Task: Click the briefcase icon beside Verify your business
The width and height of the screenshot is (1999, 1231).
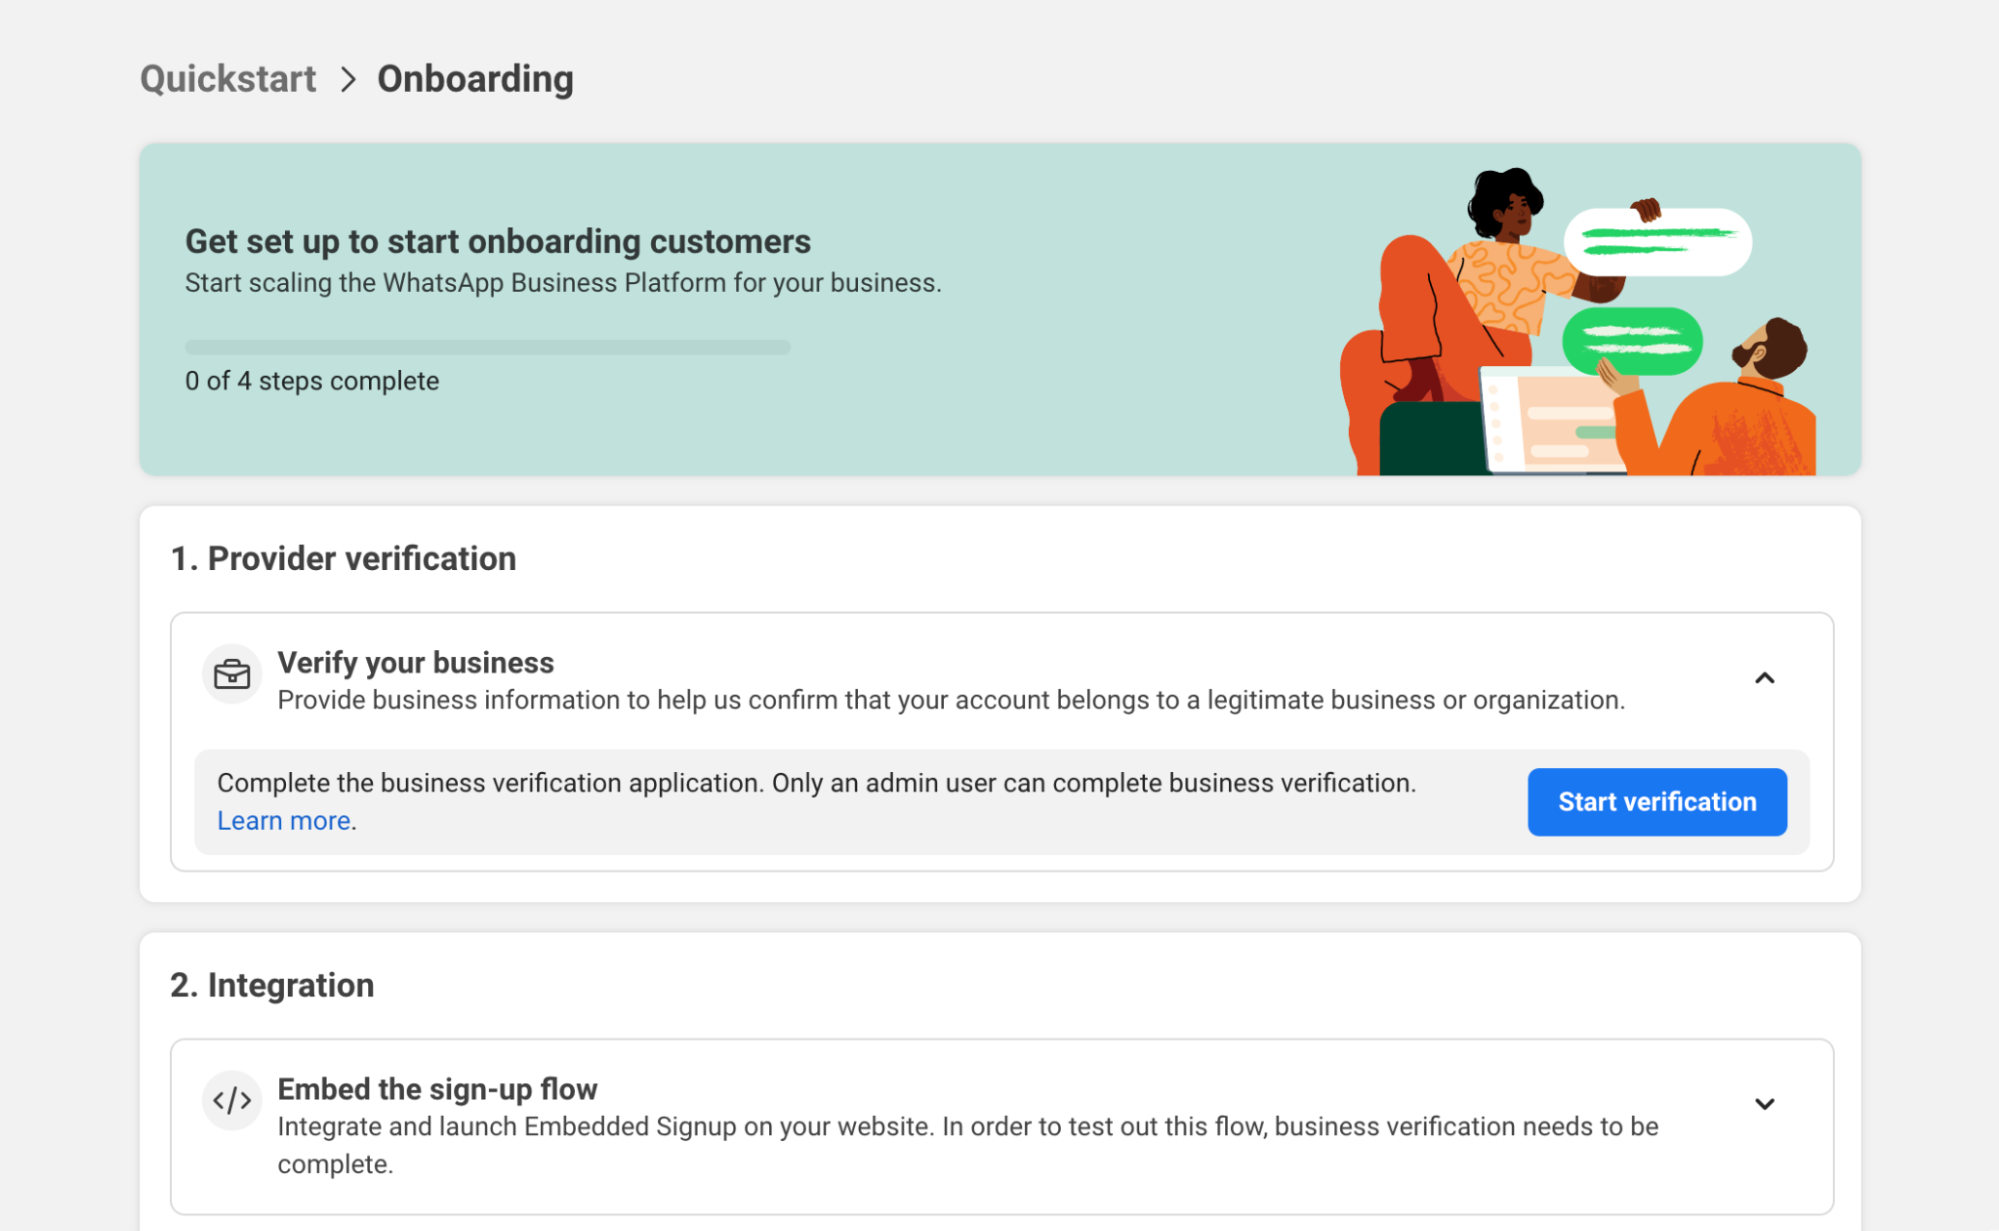Action: click(232, 674)
